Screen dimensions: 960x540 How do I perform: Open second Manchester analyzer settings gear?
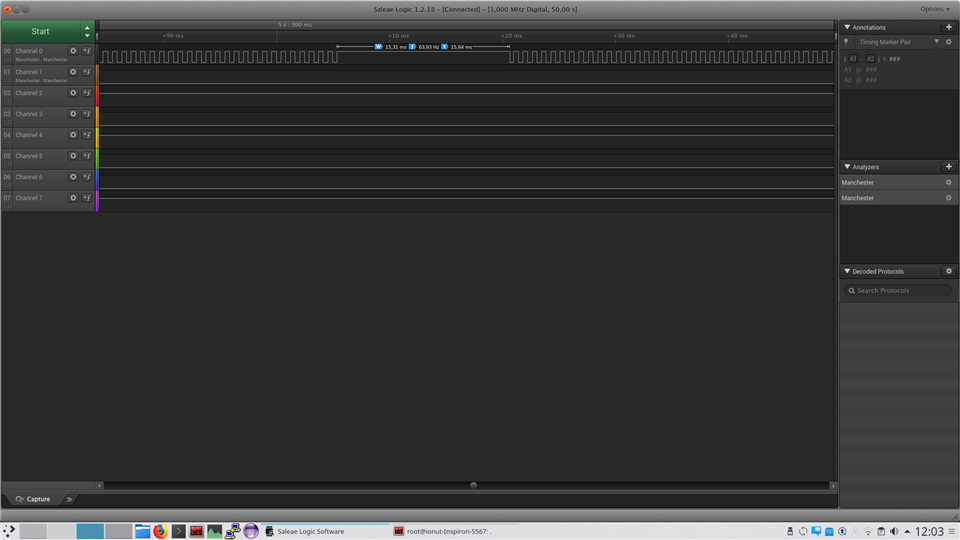click(x=948, y=198)
